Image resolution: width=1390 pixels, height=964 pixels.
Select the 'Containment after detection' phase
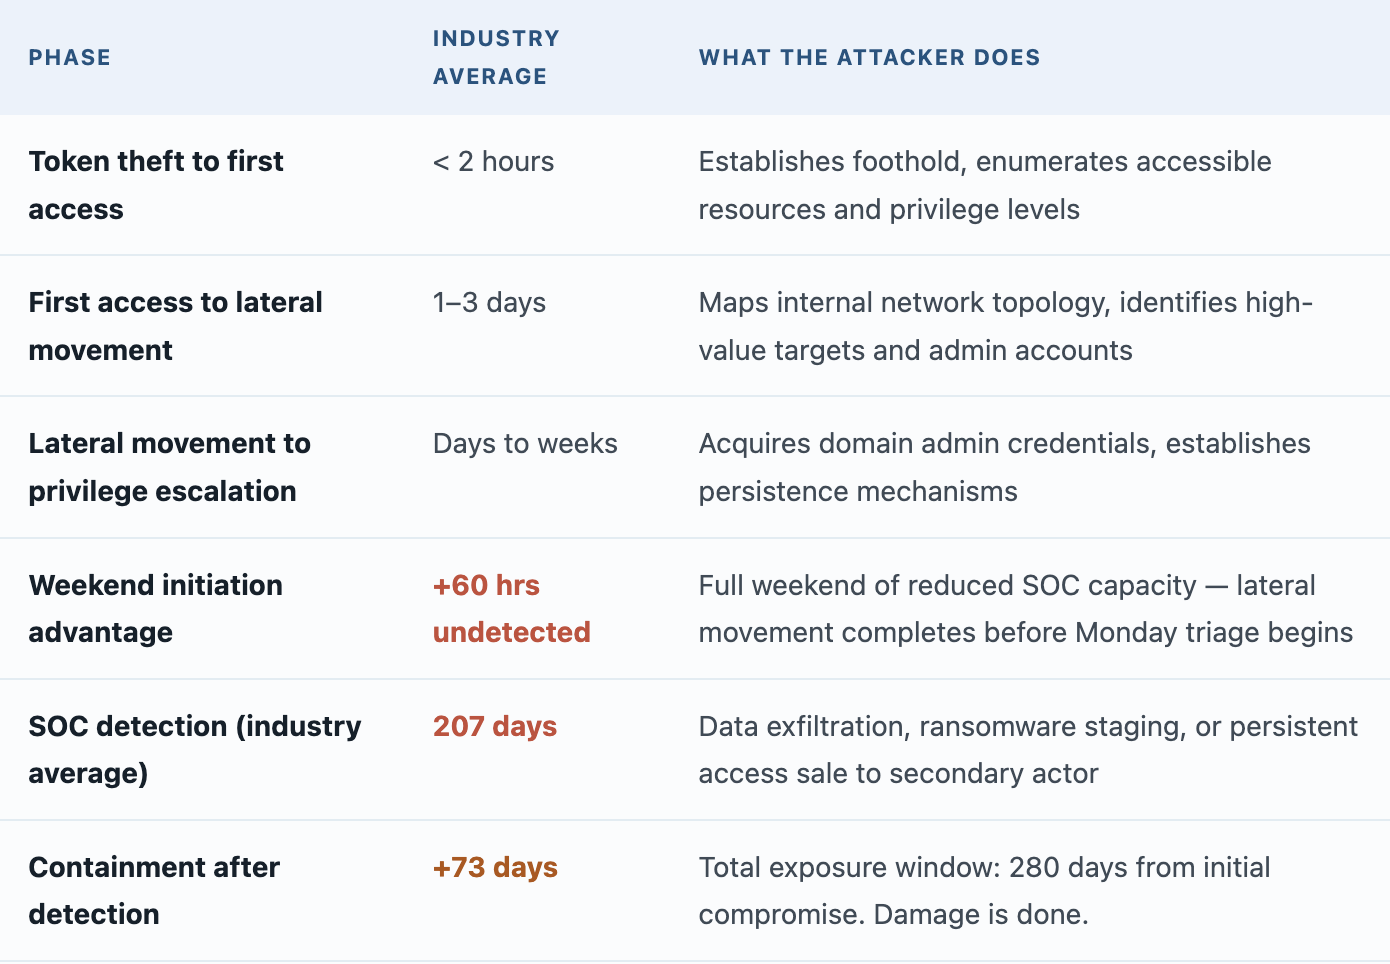[154, 890]
